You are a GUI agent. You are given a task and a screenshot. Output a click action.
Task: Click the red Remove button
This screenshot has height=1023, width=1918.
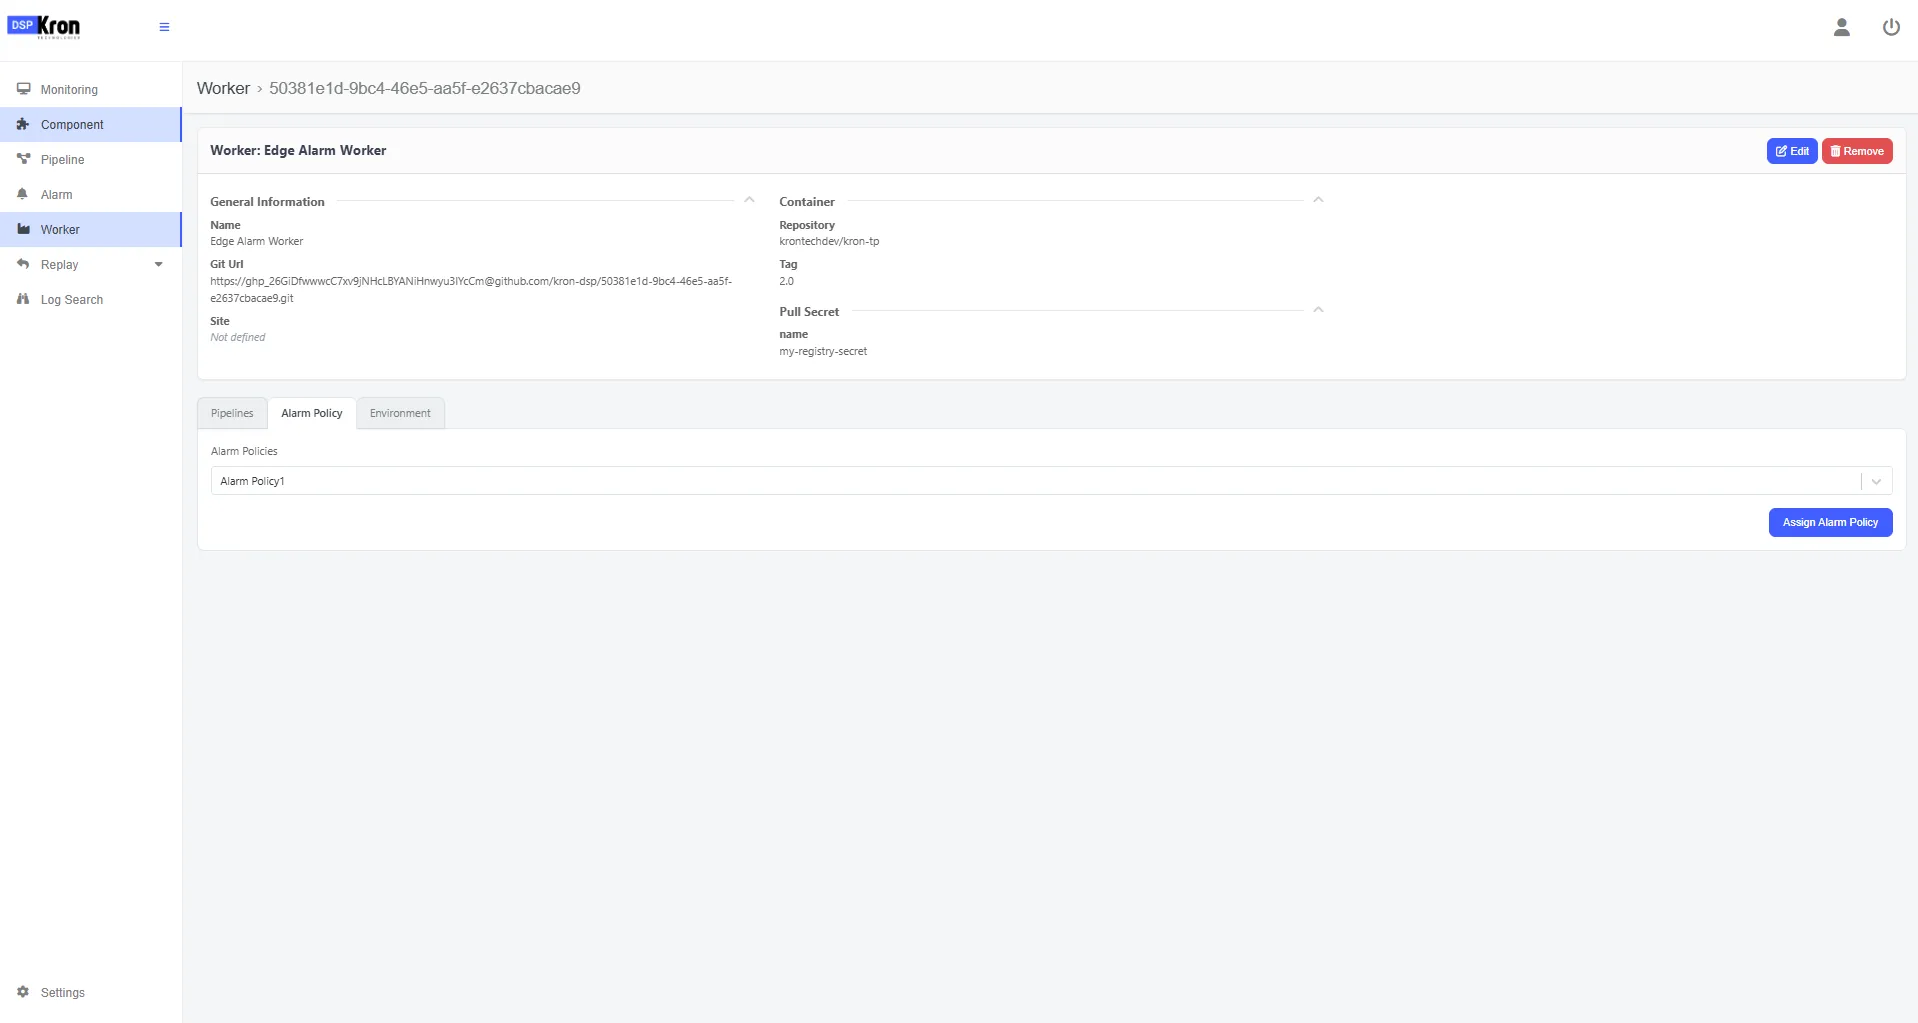(x=1857, y=151)
